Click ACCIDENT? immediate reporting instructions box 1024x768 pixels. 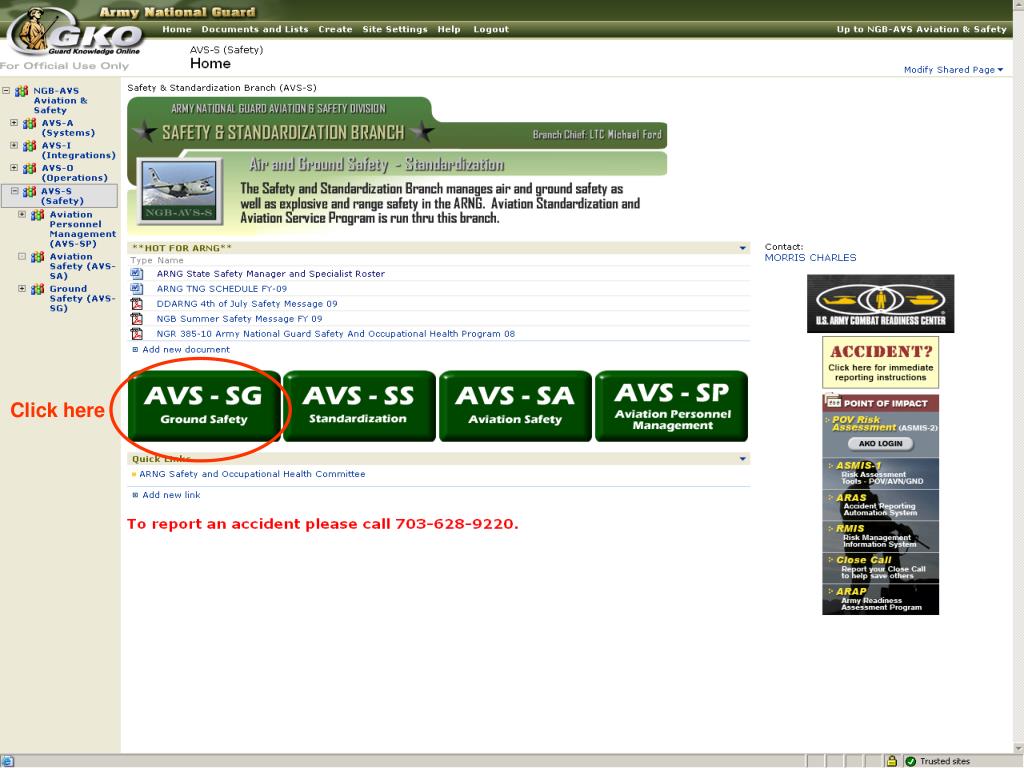point(880,362)
